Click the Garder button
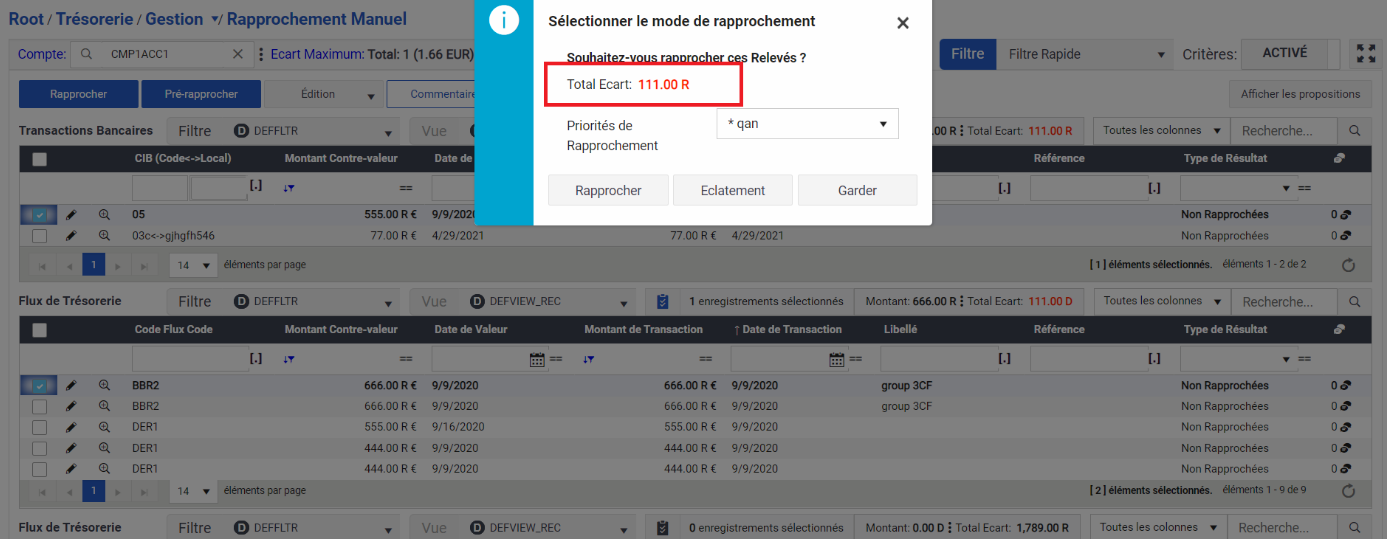 (x=857, y=190)
